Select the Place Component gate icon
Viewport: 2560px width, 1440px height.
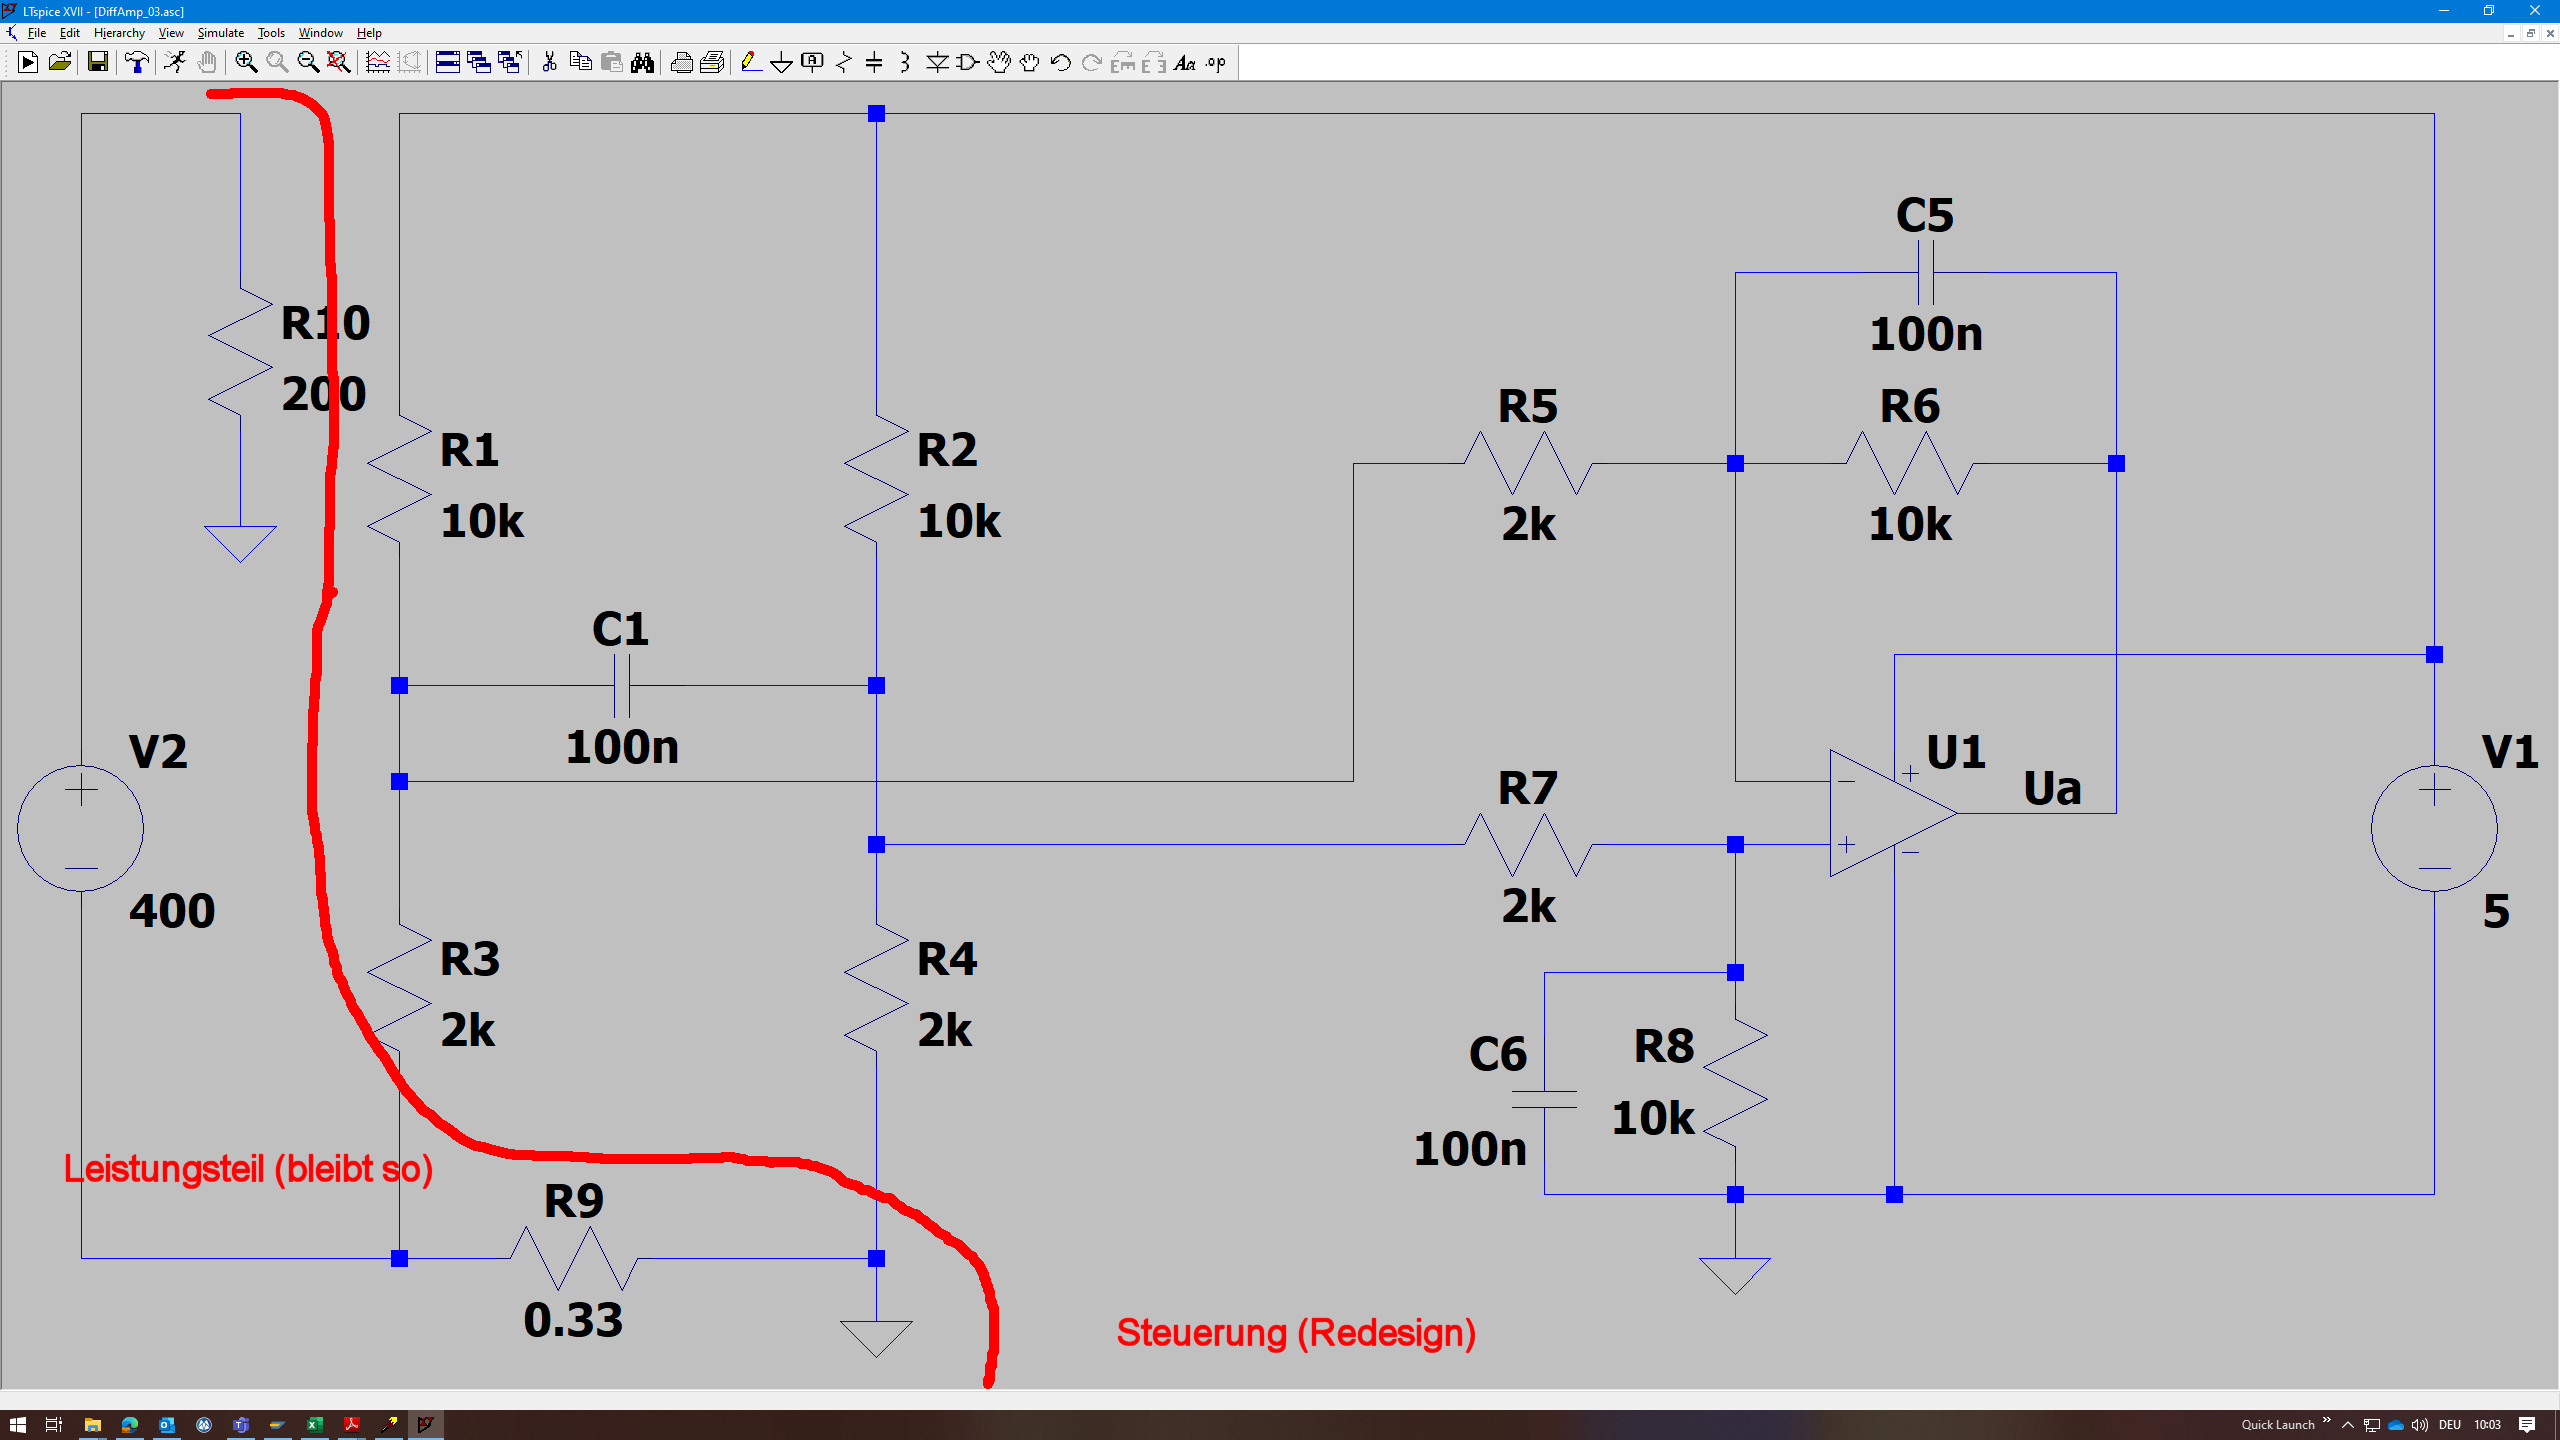(968, 63)
